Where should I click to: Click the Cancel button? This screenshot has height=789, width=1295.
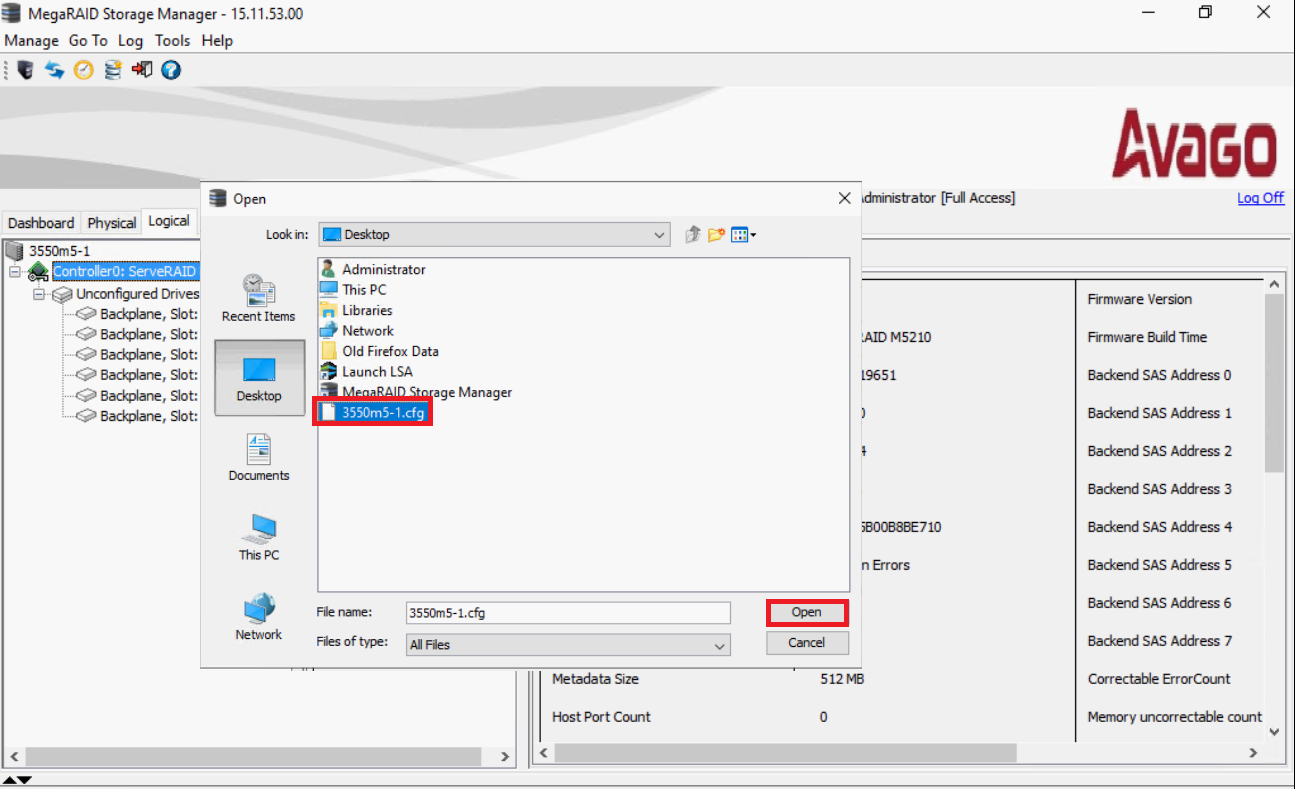coord(807,643)
